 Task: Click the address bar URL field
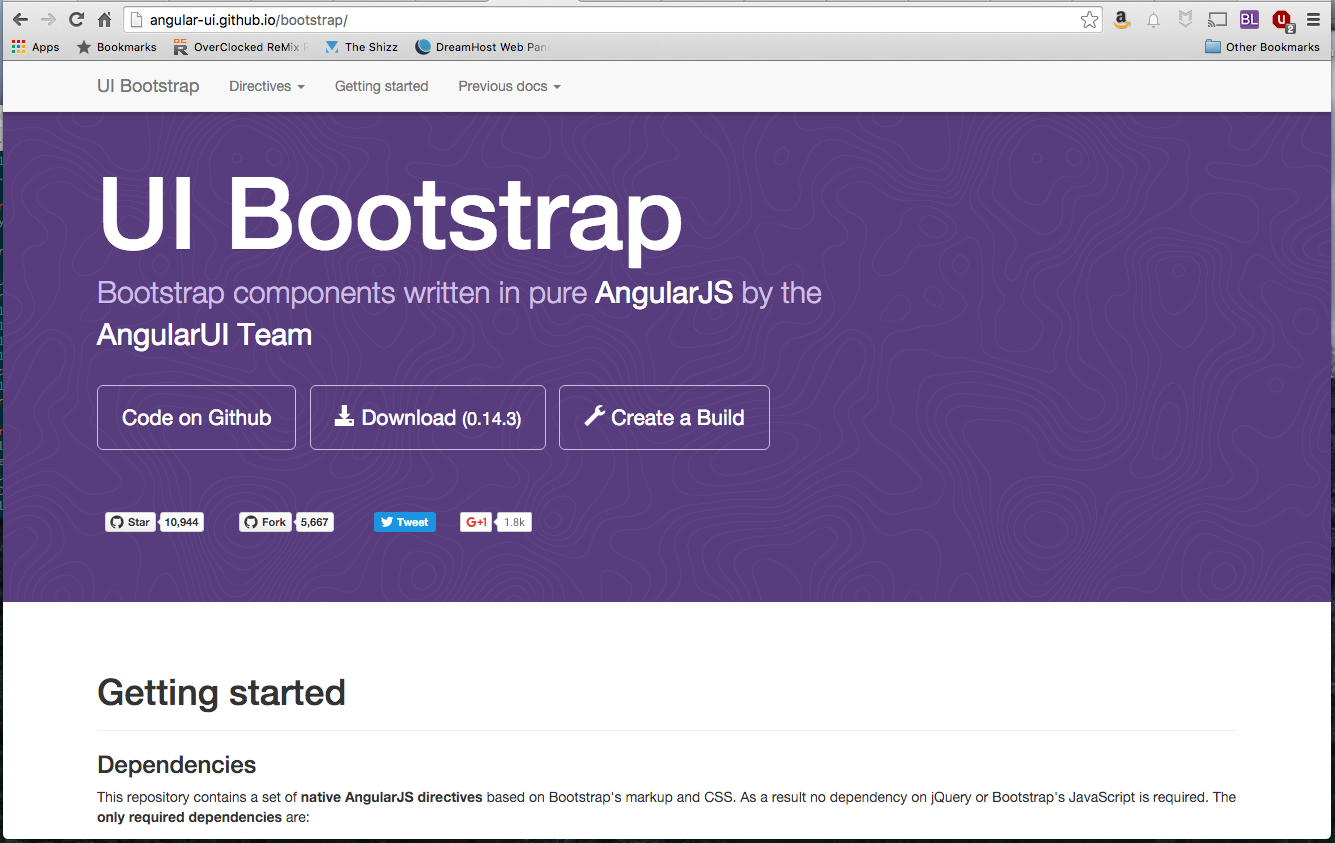610,20
